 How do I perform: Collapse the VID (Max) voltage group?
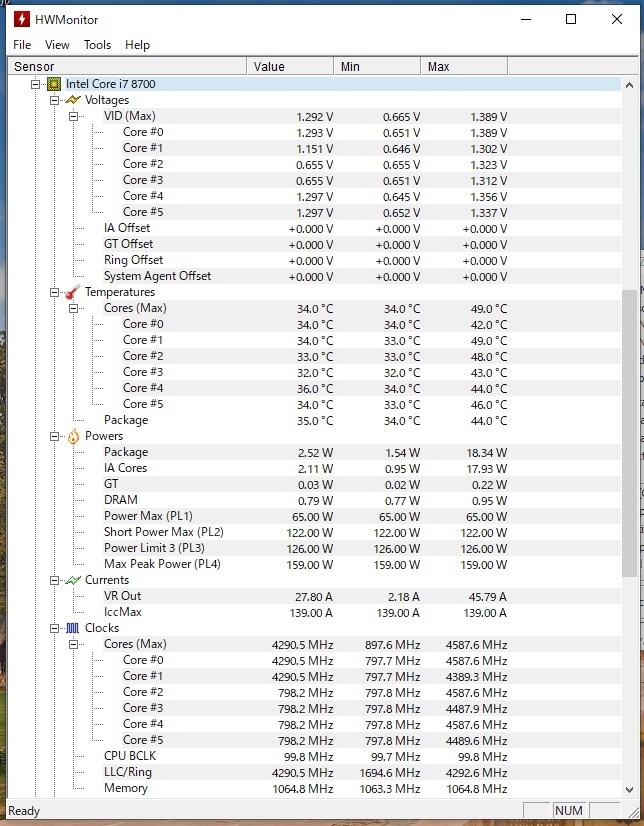[74, 116]
